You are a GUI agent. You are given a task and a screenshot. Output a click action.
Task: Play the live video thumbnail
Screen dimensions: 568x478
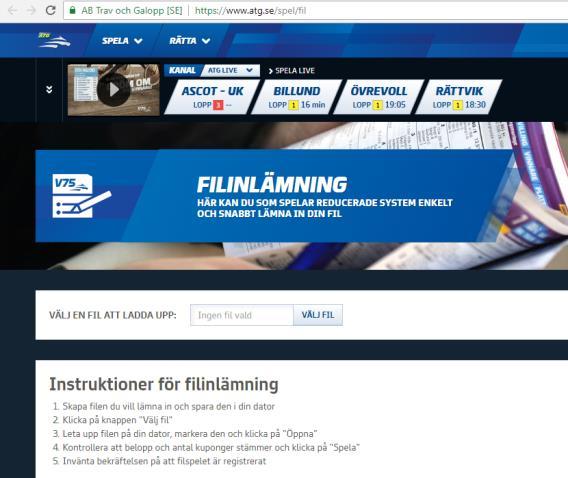[113, 90]
